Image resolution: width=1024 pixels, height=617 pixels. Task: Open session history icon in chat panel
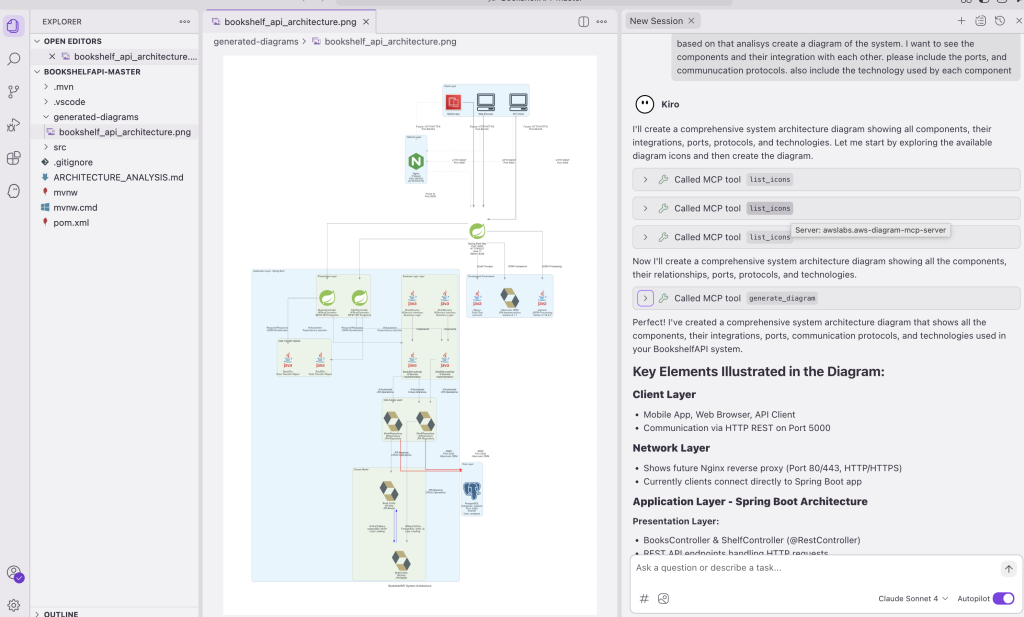[1000, 20]
